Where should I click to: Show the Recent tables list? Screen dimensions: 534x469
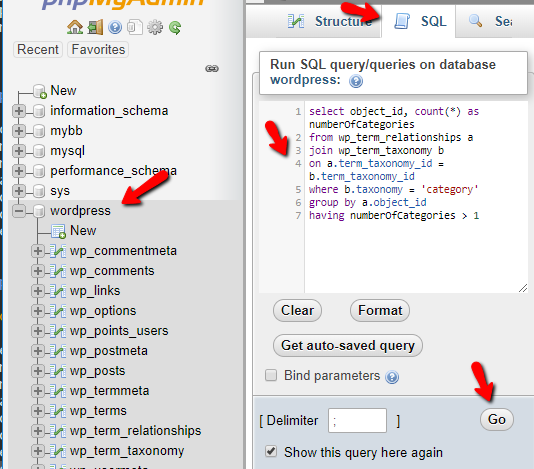click(x=38, y=50)
